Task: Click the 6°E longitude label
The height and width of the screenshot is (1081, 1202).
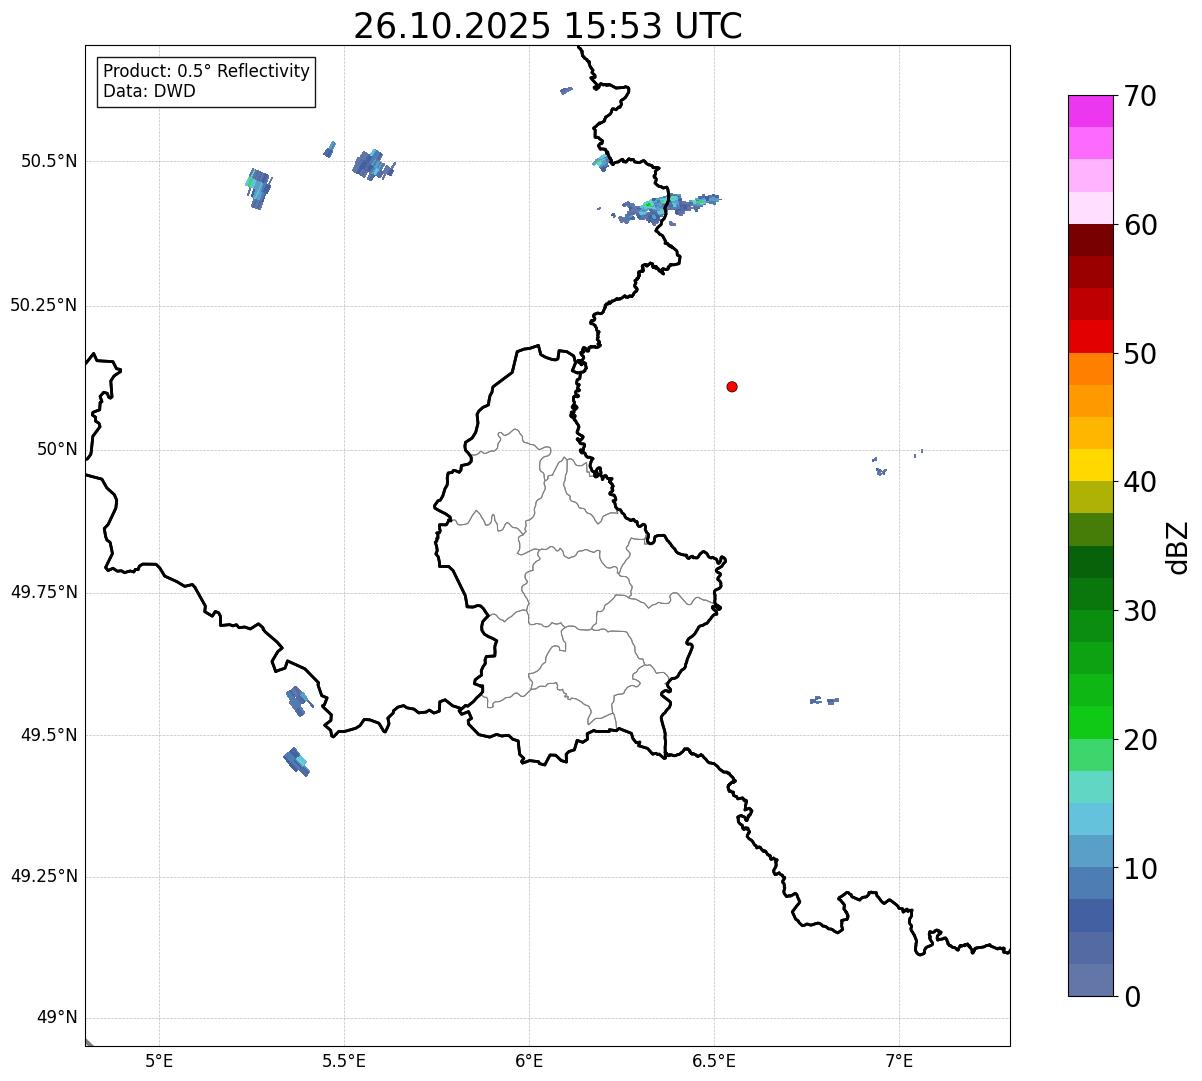Action: click(x=529, y=1061)
